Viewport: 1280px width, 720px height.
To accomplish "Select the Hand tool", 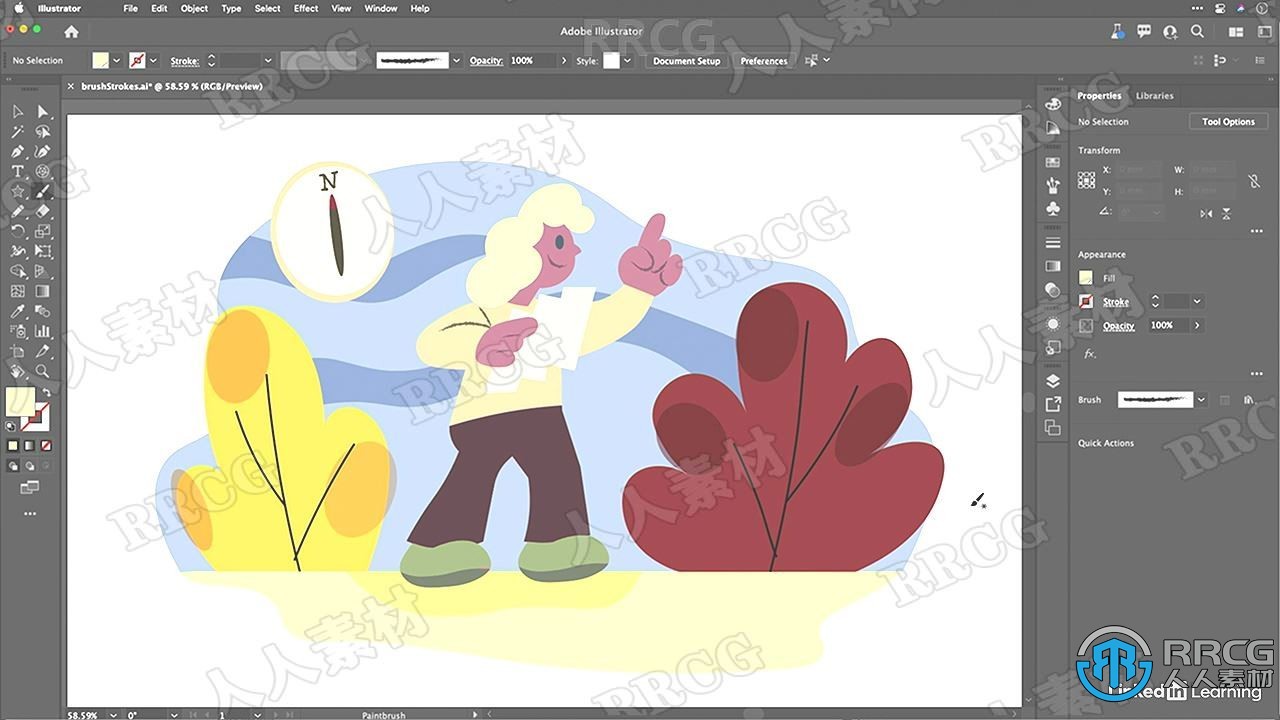I will coord(18,372).
